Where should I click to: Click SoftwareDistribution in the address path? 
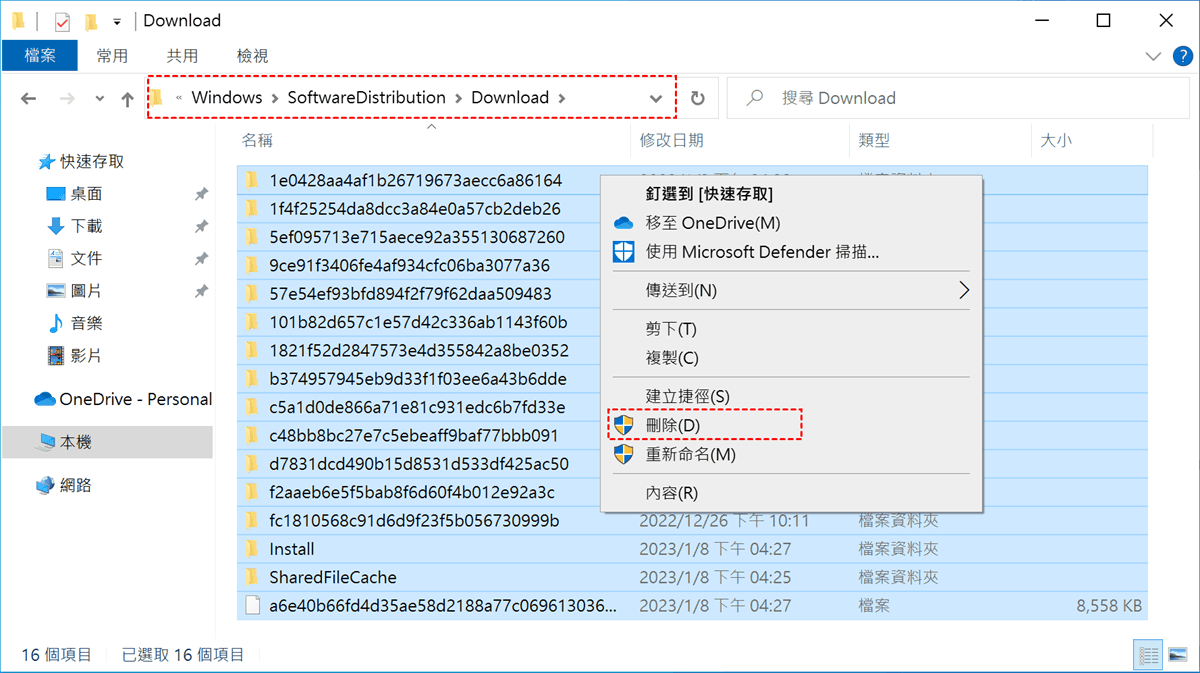point(366,98)
